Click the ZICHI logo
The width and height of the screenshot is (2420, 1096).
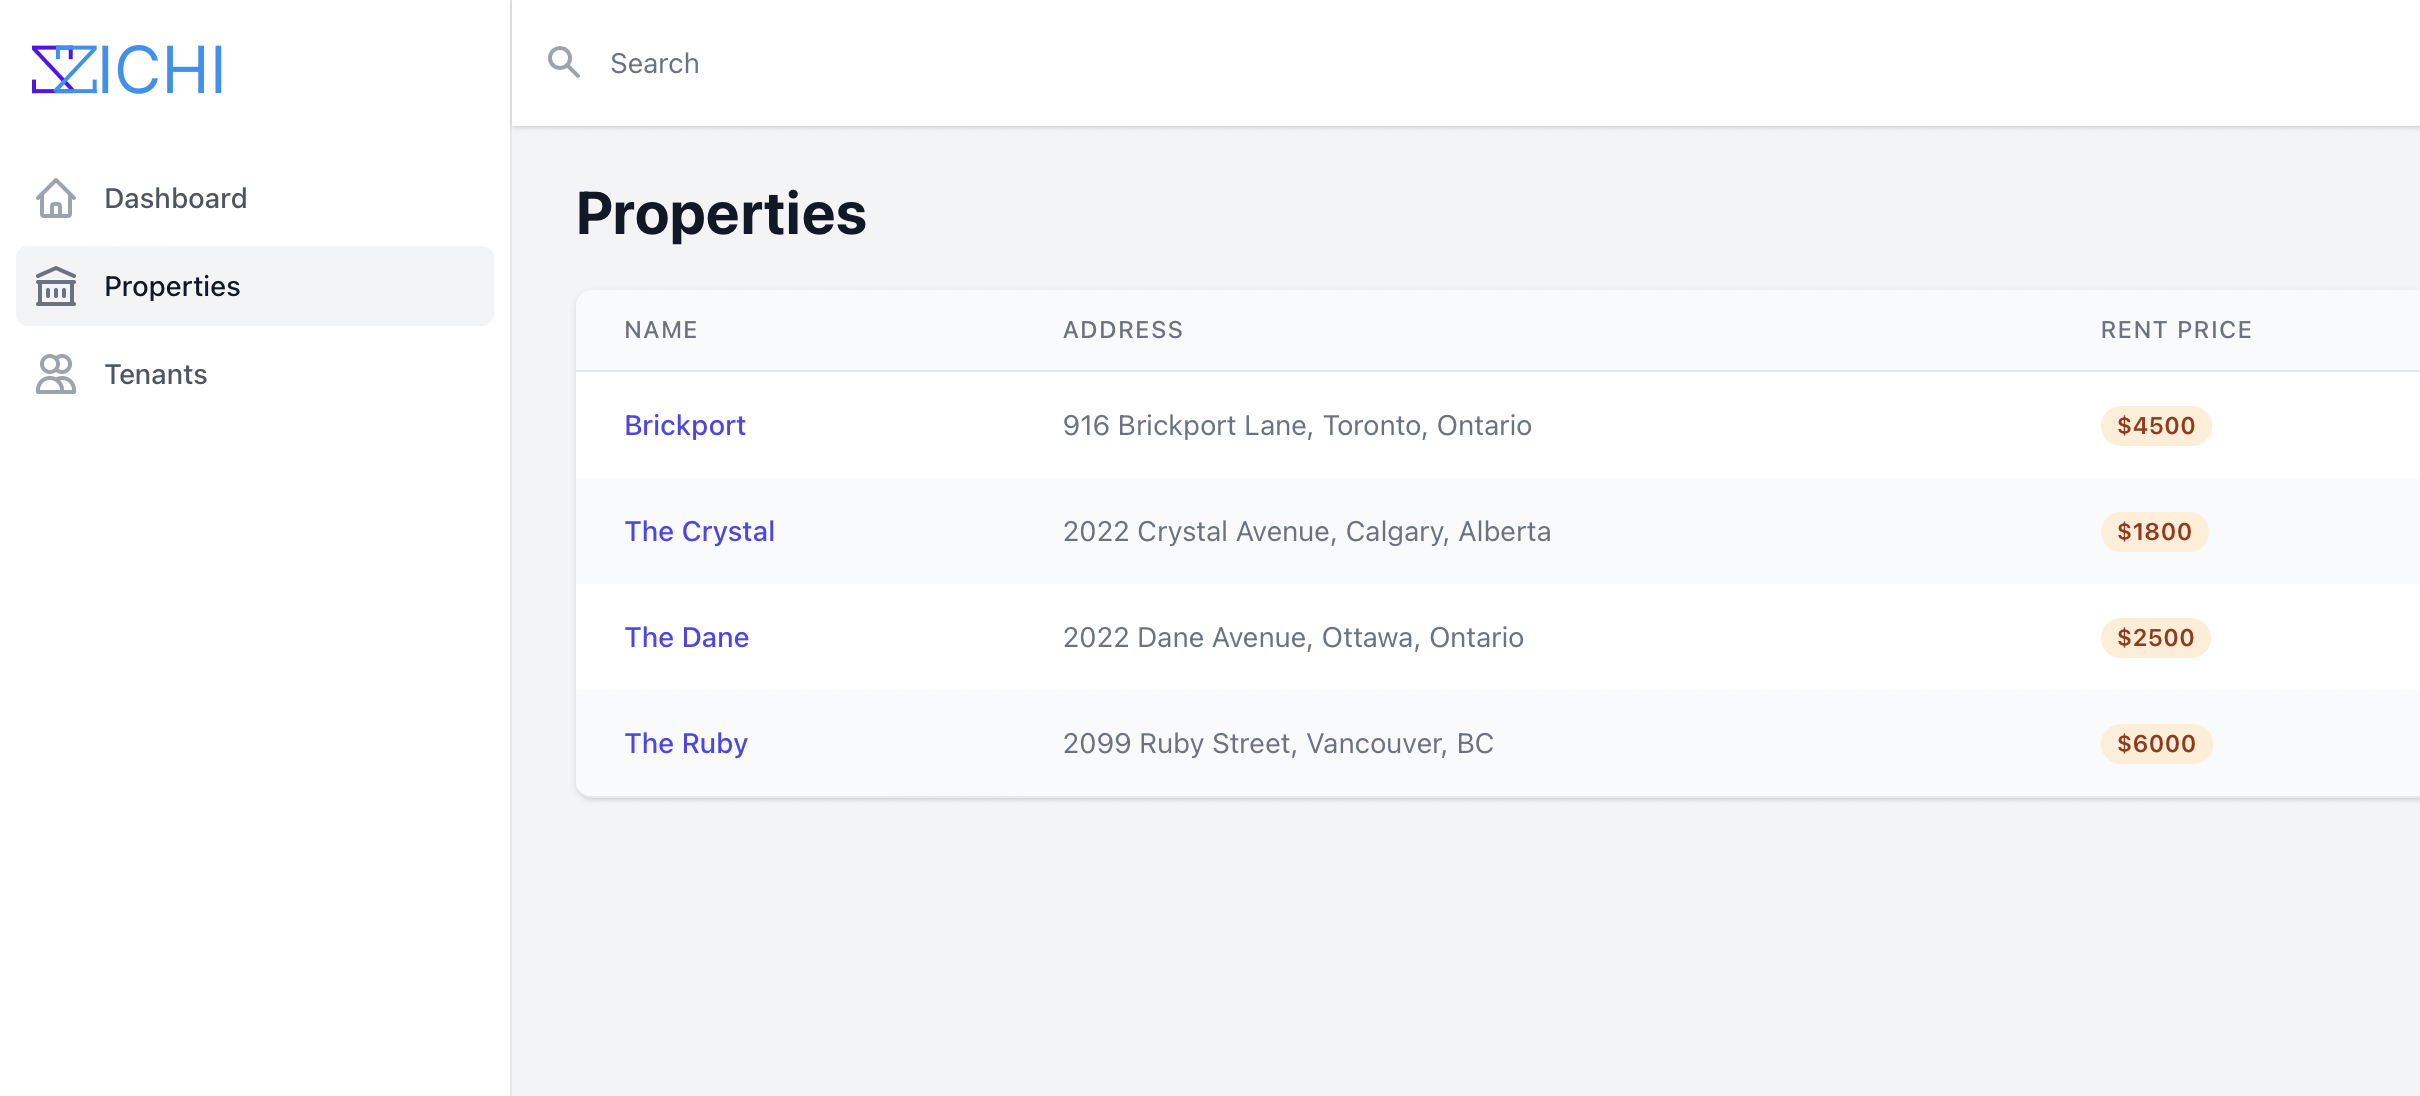127,70
